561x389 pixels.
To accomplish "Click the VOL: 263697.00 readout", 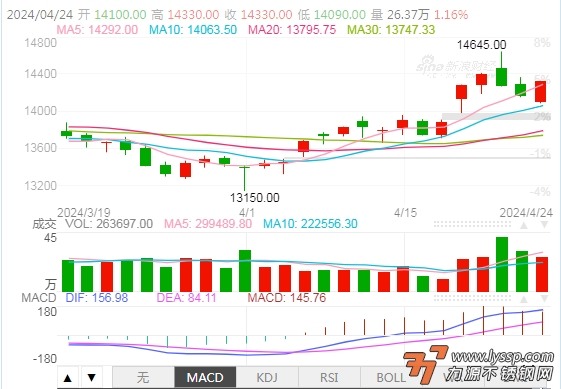I will coord(109,224).
